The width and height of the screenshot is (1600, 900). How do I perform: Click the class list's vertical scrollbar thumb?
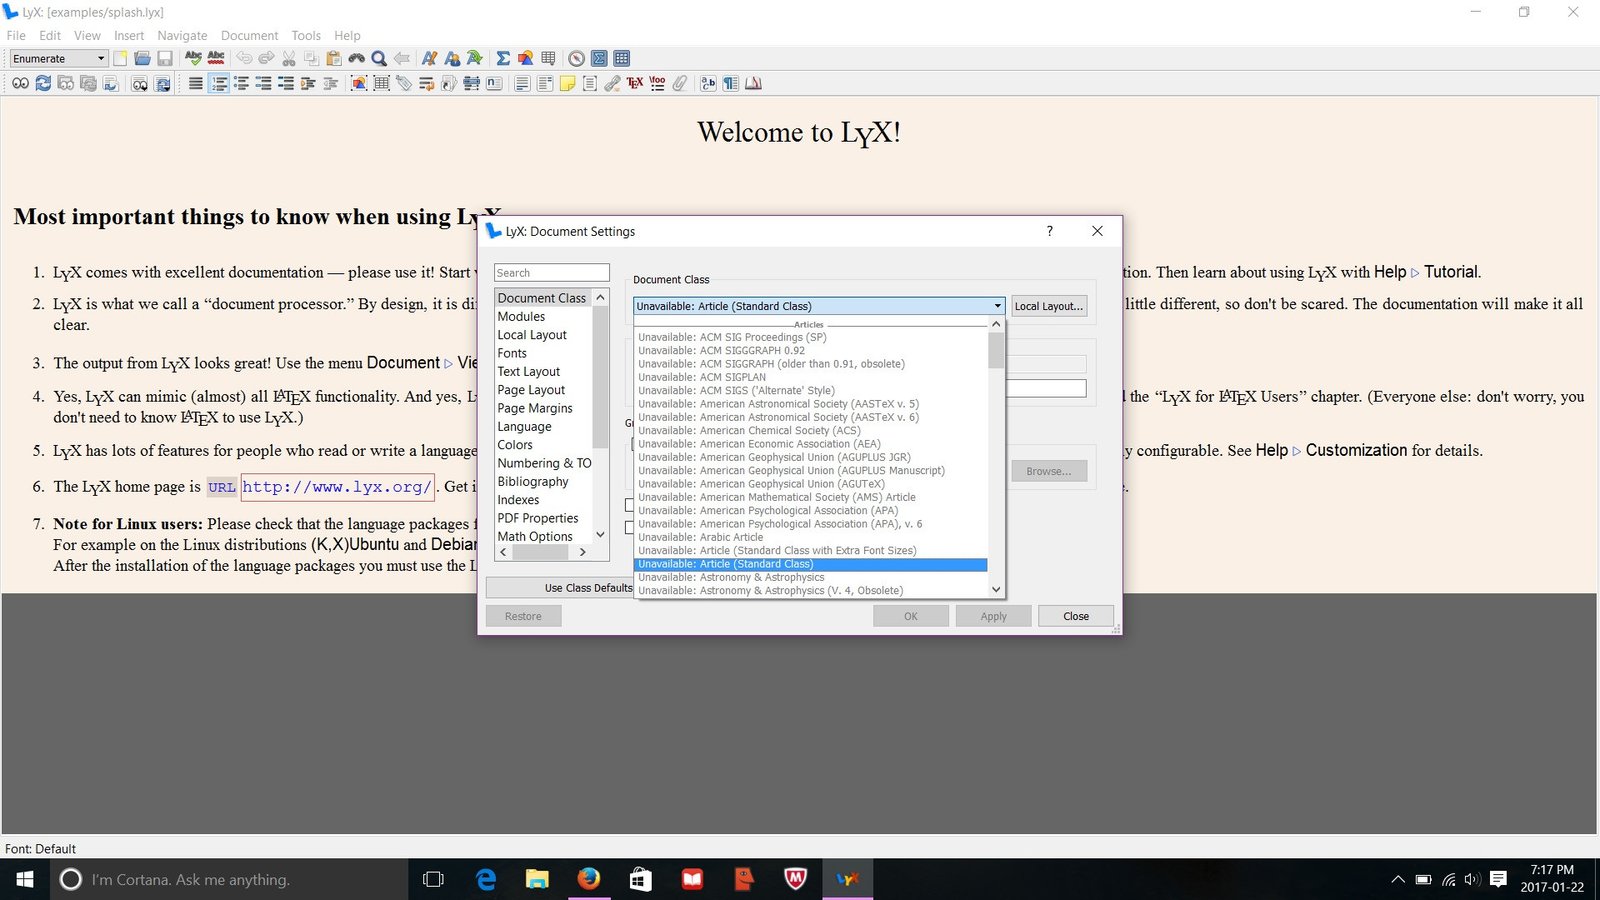click(996, 350)
